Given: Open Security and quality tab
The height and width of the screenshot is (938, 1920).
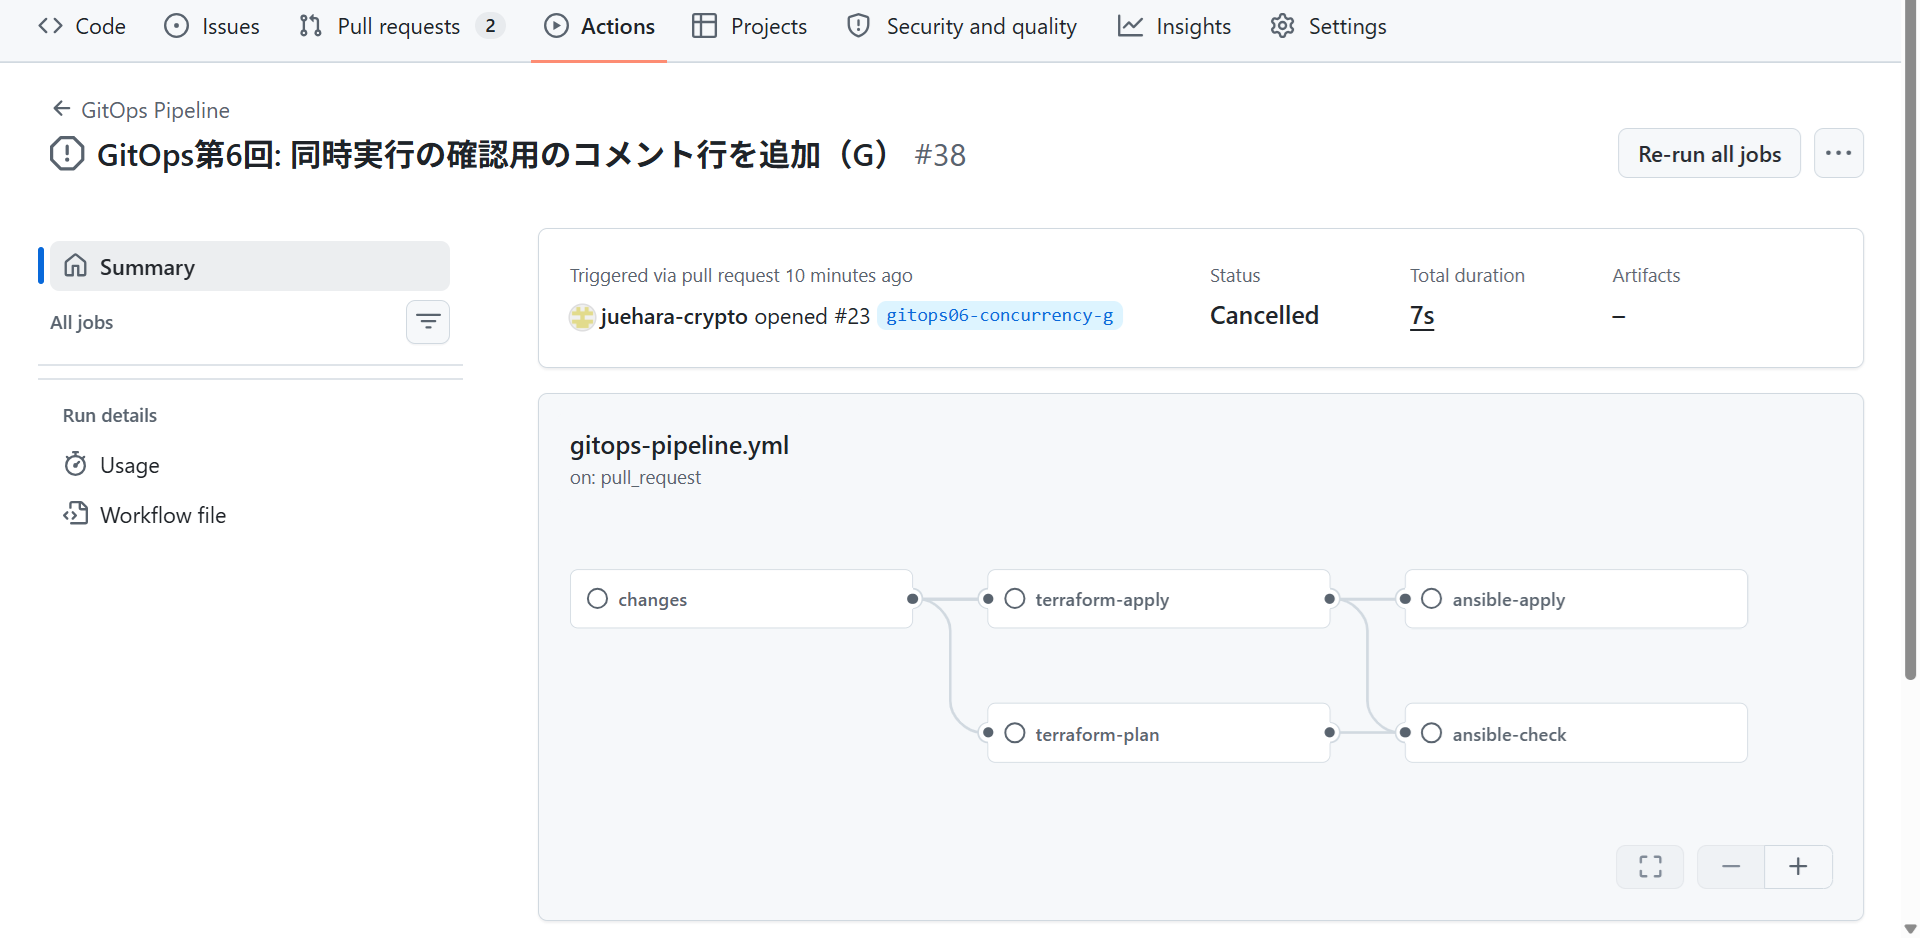Looking at the screenshot, I should (x=962, y=26).
